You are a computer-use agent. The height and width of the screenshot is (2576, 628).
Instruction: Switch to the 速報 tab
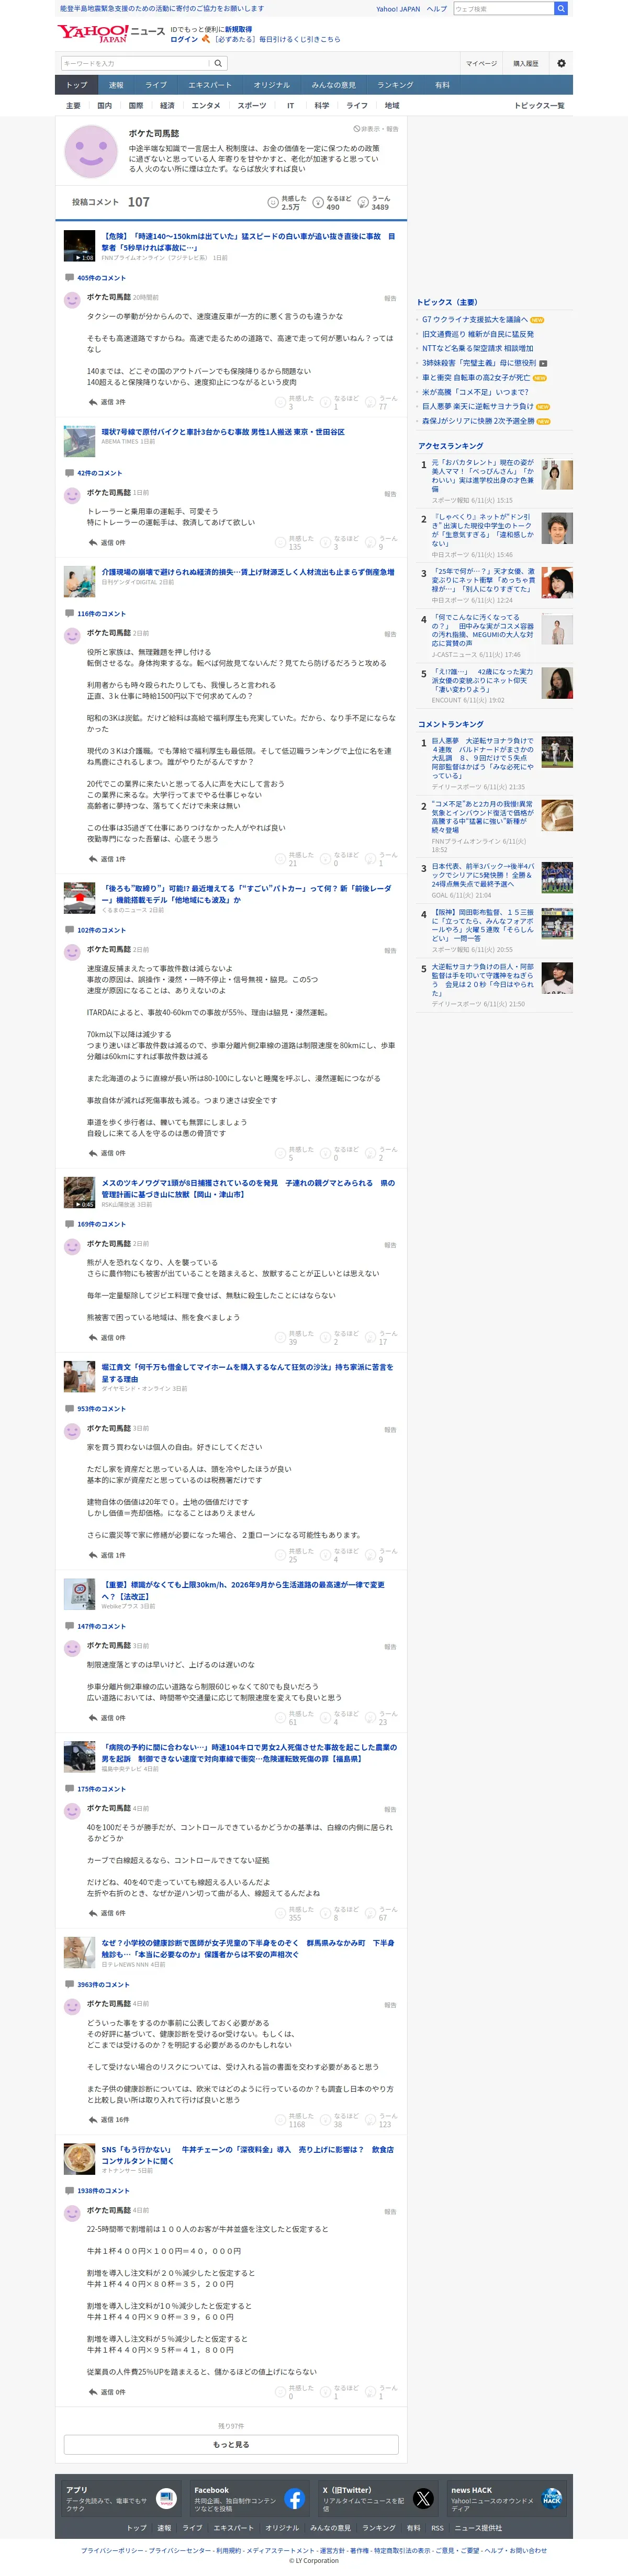pos(116,85)
